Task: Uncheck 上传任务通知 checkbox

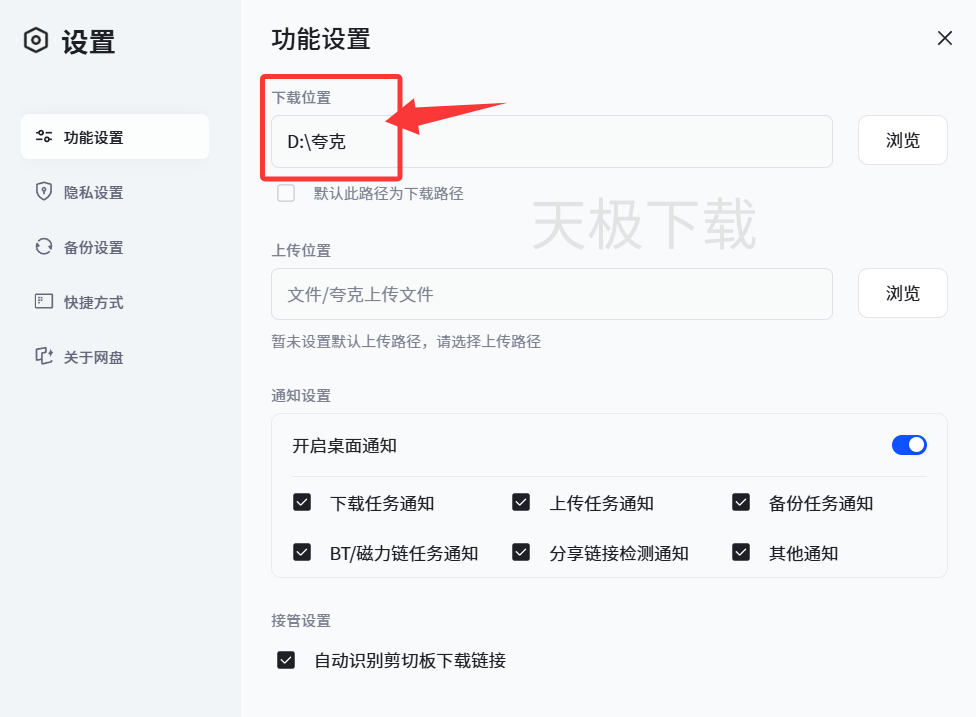Action: click(521, 502)
